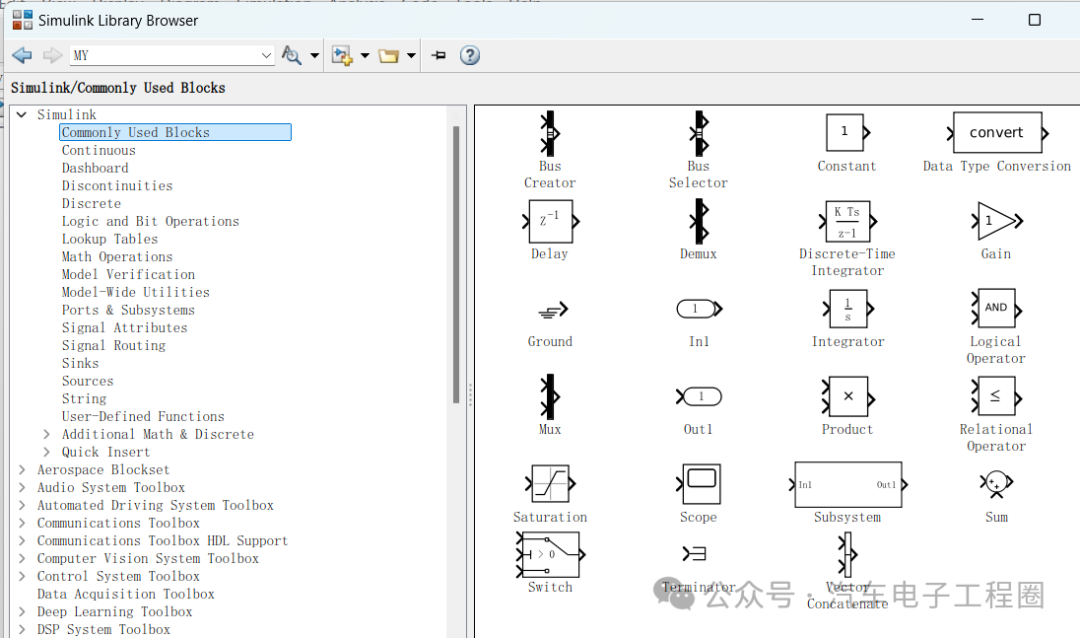
Task: Pin the library browser on top
Action: [439, 55]
